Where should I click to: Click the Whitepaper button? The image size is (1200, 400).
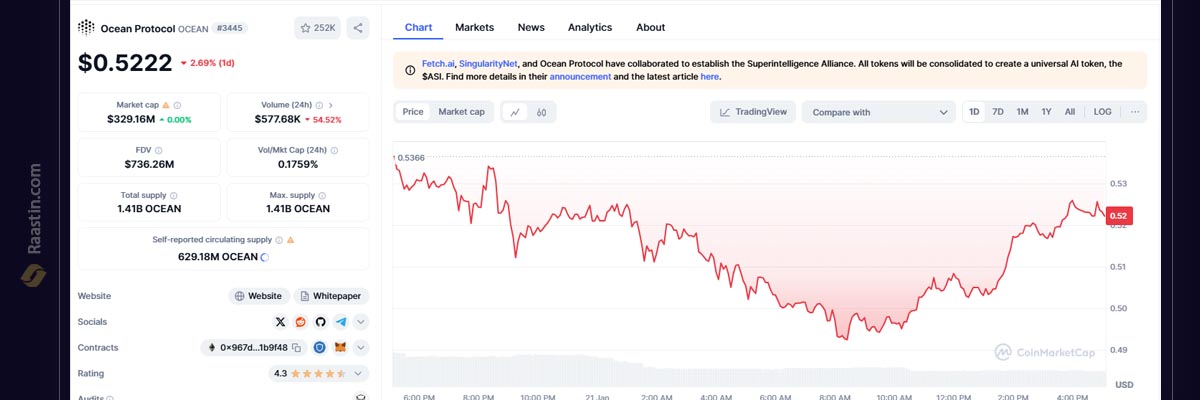(x=332, y=296)
